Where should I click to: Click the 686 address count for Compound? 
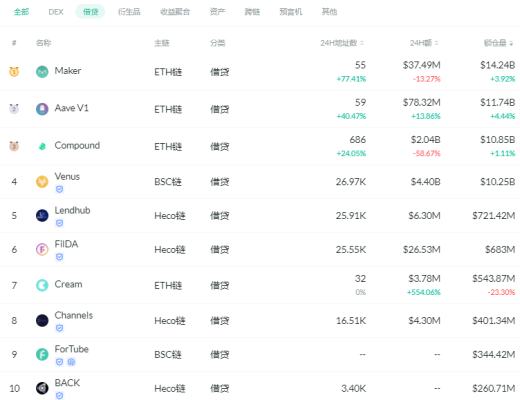pyautogui.click(x=358, y=140)
